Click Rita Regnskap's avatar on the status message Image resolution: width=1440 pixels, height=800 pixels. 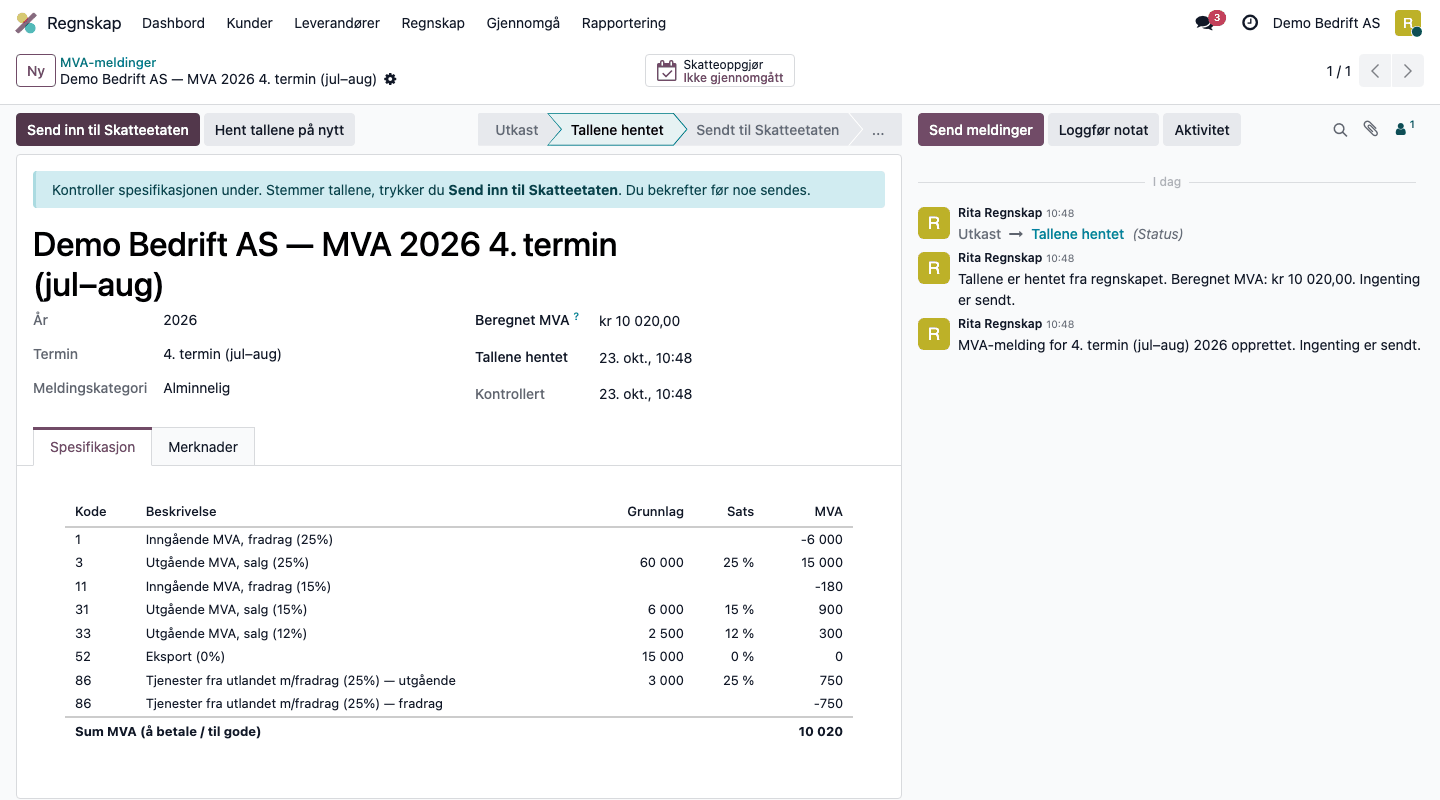coord(933,223)
